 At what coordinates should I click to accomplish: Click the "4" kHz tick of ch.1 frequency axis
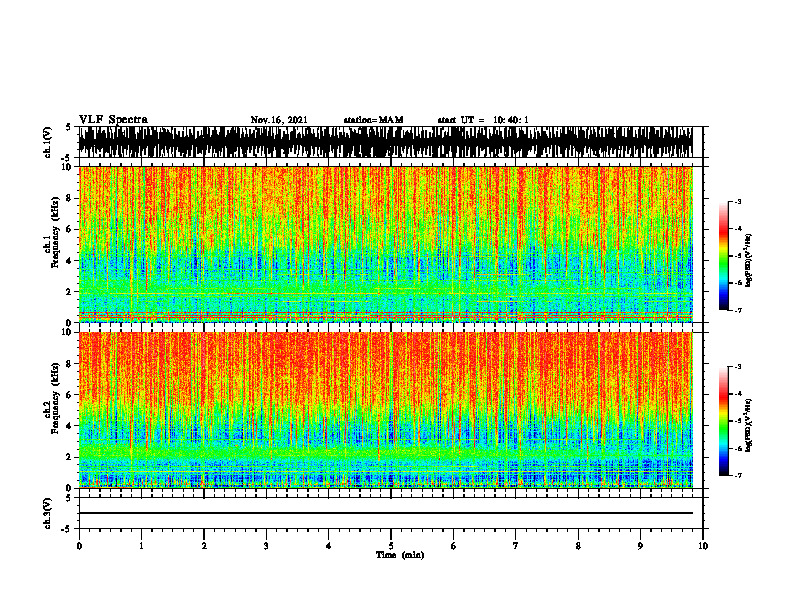(69, 261)
